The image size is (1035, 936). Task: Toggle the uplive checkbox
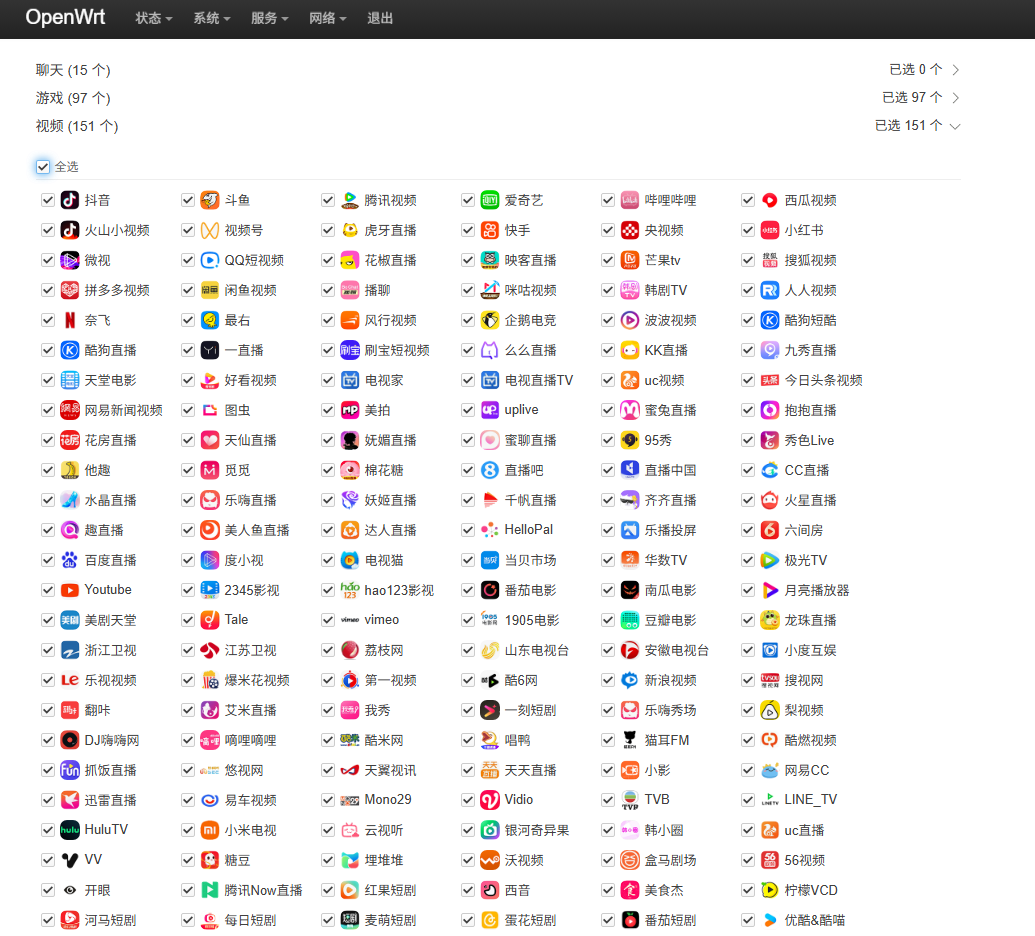tap(467, 410)
